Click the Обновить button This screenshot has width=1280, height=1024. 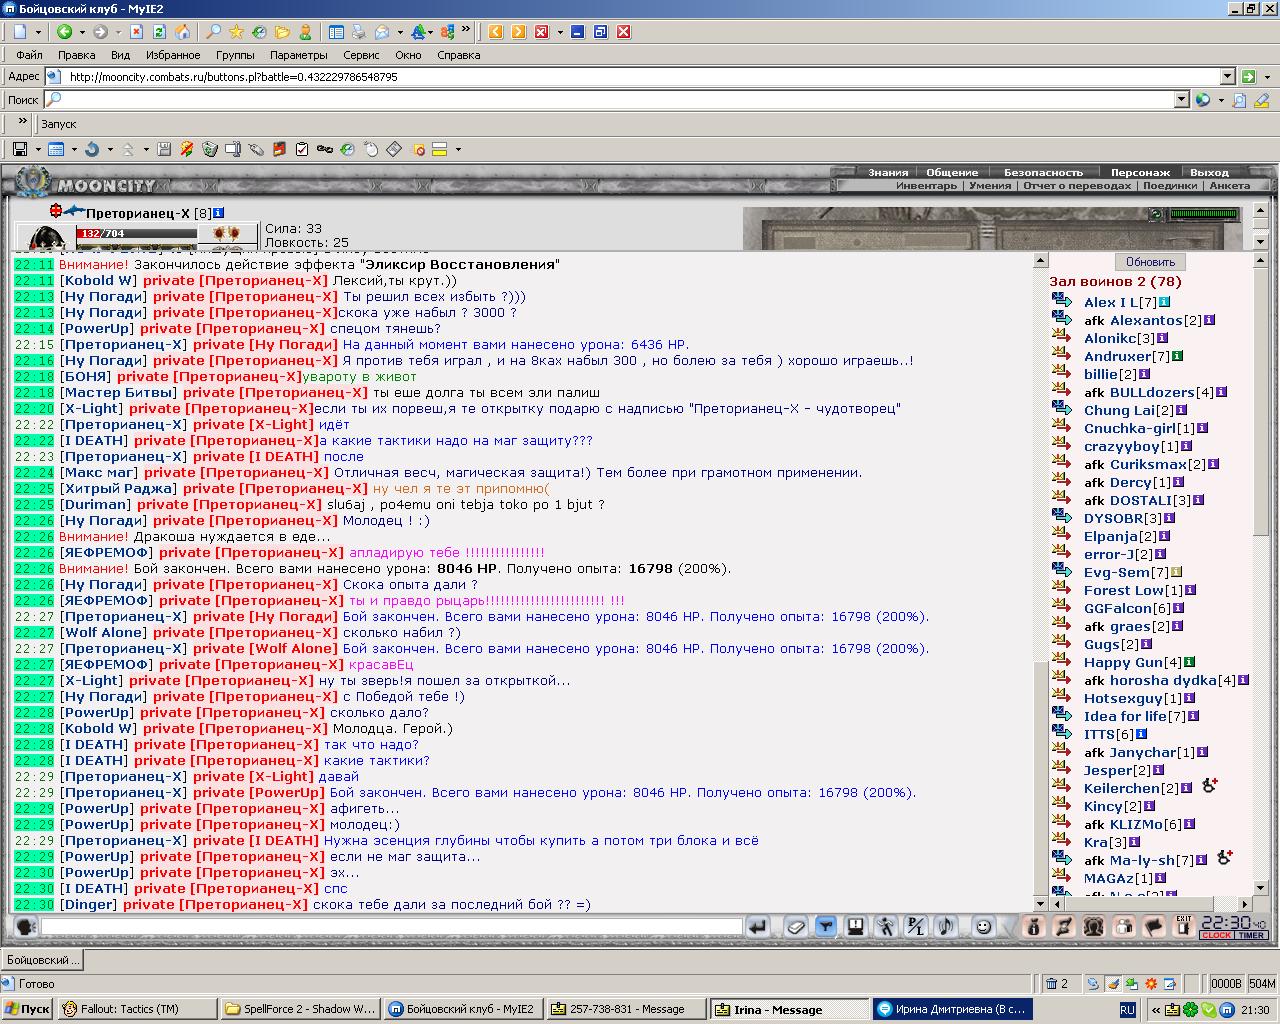point(1150,262)
